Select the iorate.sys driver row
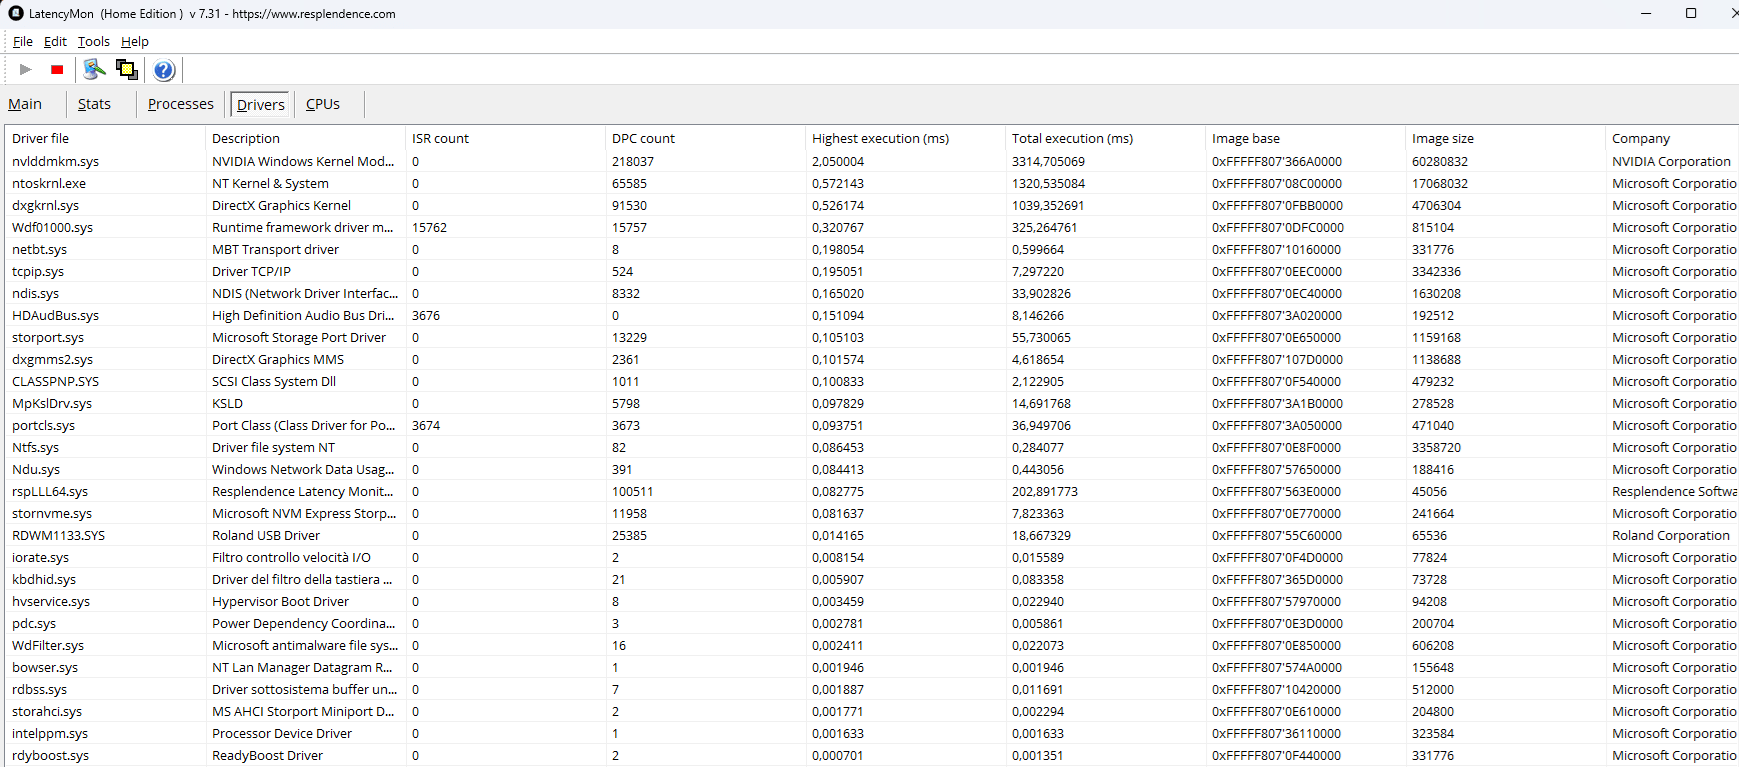 872,557
